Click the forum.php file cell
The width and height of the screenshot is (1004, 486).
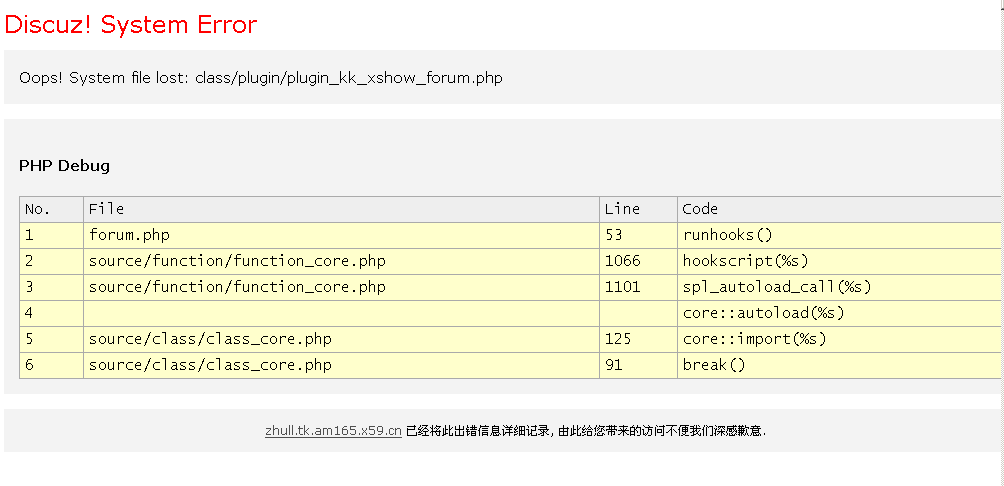coord(341,236)
